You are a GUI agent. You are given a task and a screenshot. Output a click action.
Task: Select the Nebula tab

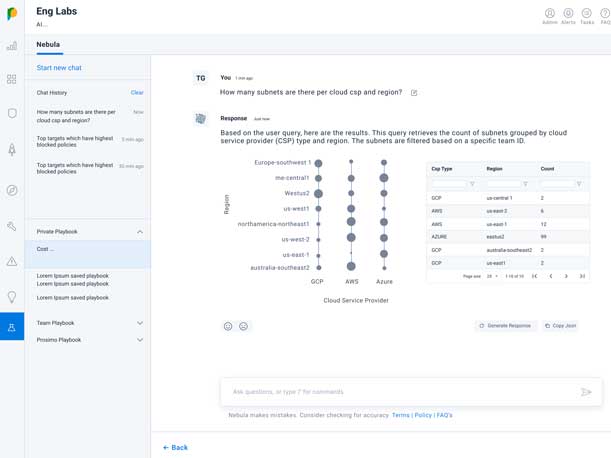[x=48, y=45]
